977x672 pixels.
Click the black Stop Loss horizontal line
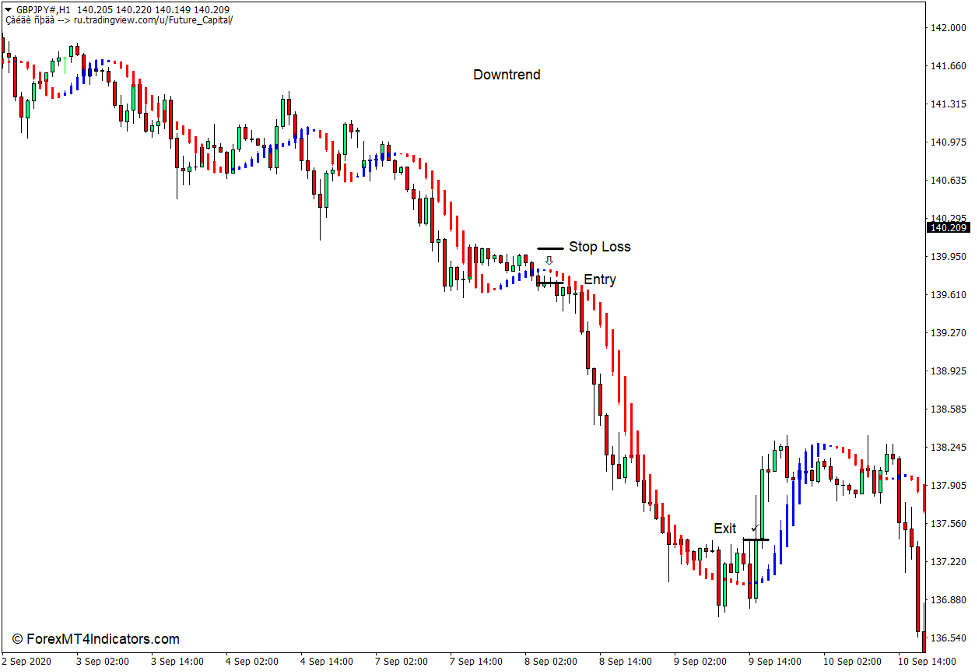point(550,247)
